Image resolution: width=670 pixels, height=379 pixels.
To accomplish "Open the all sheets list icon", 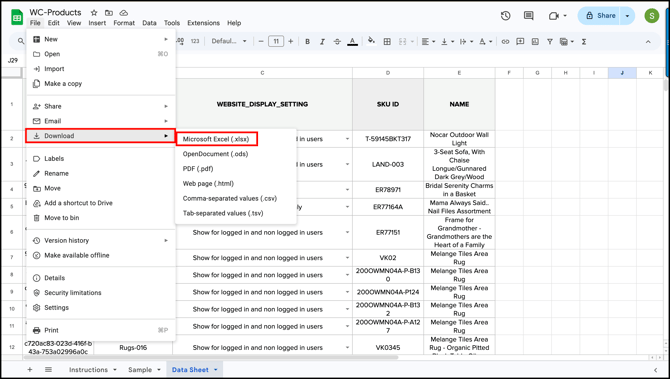I will [48, 370].
